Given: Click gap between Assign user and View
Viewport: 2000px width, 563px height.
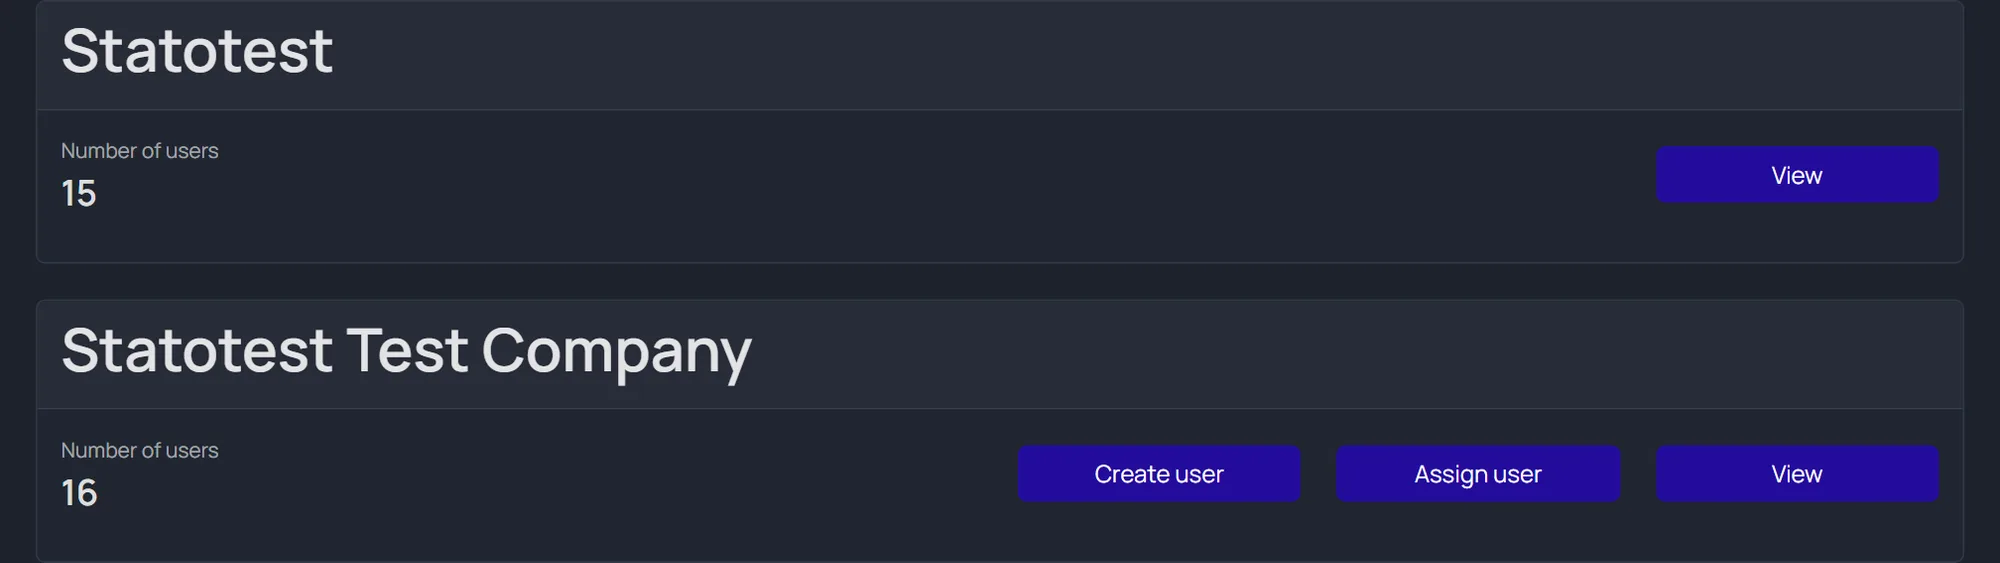Looking at the screenshot, I should [1638, 474].
